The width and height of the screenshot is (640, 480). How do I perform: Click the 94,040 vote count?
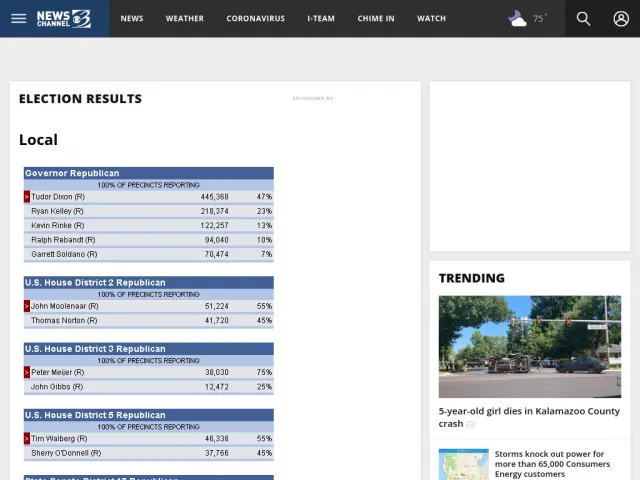point(216,240)
